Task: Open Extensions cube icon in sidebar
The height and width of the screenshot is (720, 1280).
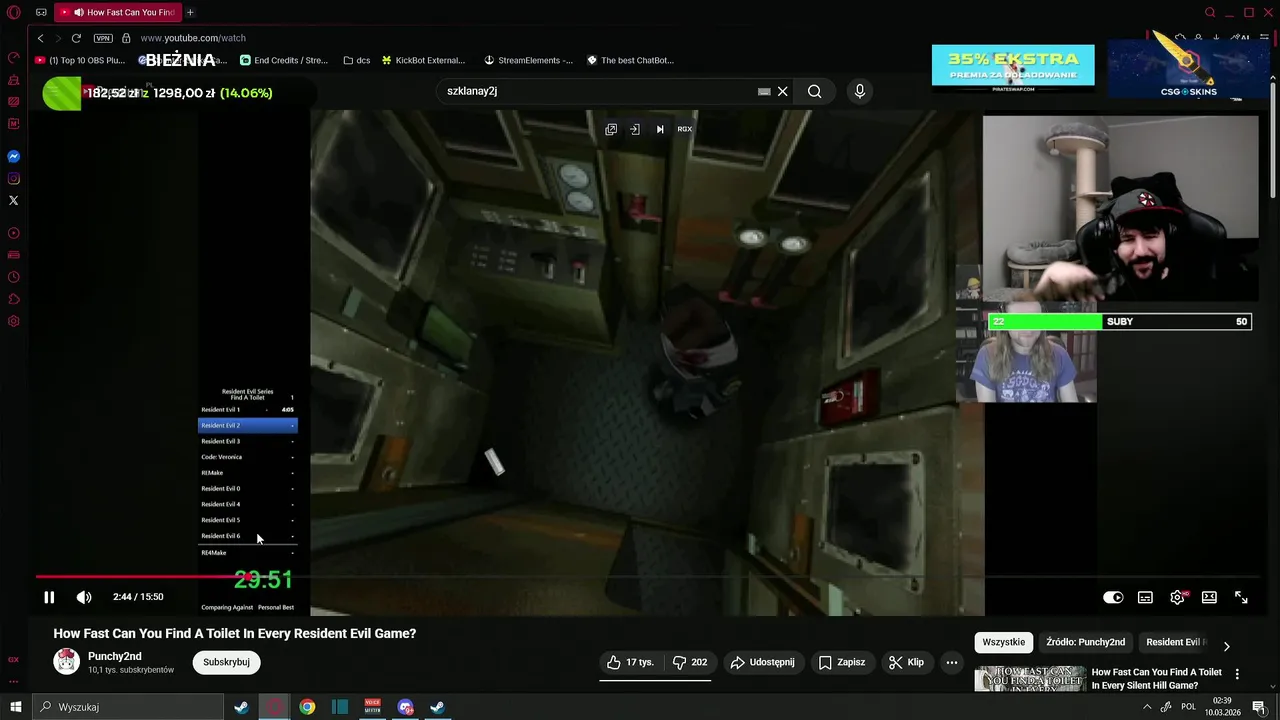Action: [x=14, y=299]
